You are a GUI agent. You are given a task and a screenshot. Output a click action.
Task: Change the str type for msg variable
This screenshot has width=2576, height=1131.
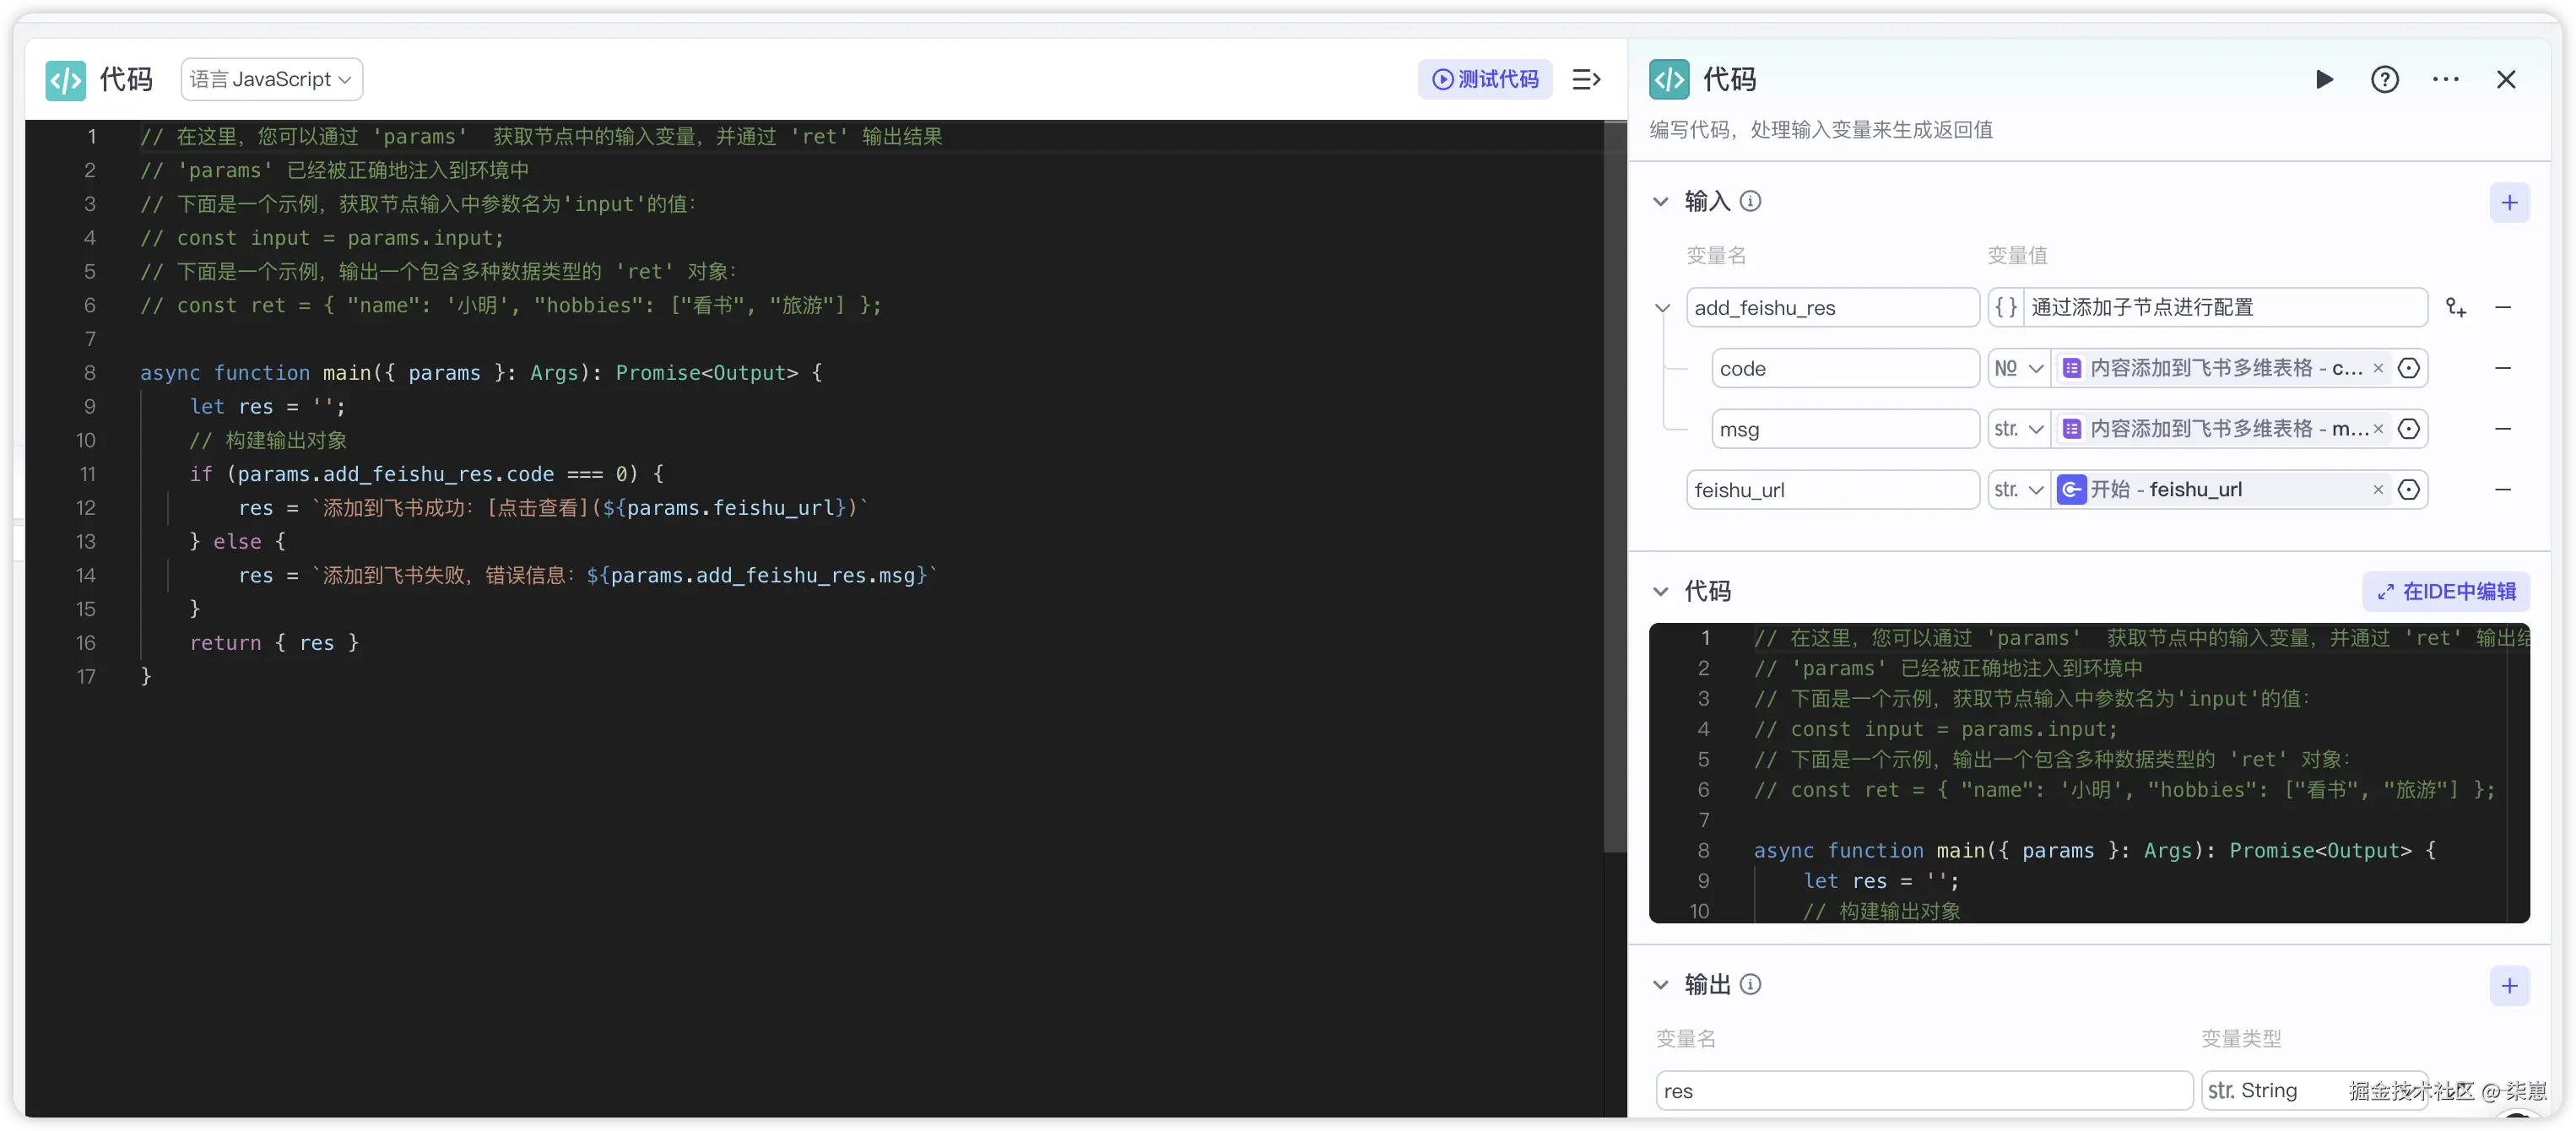(2018, 429)
